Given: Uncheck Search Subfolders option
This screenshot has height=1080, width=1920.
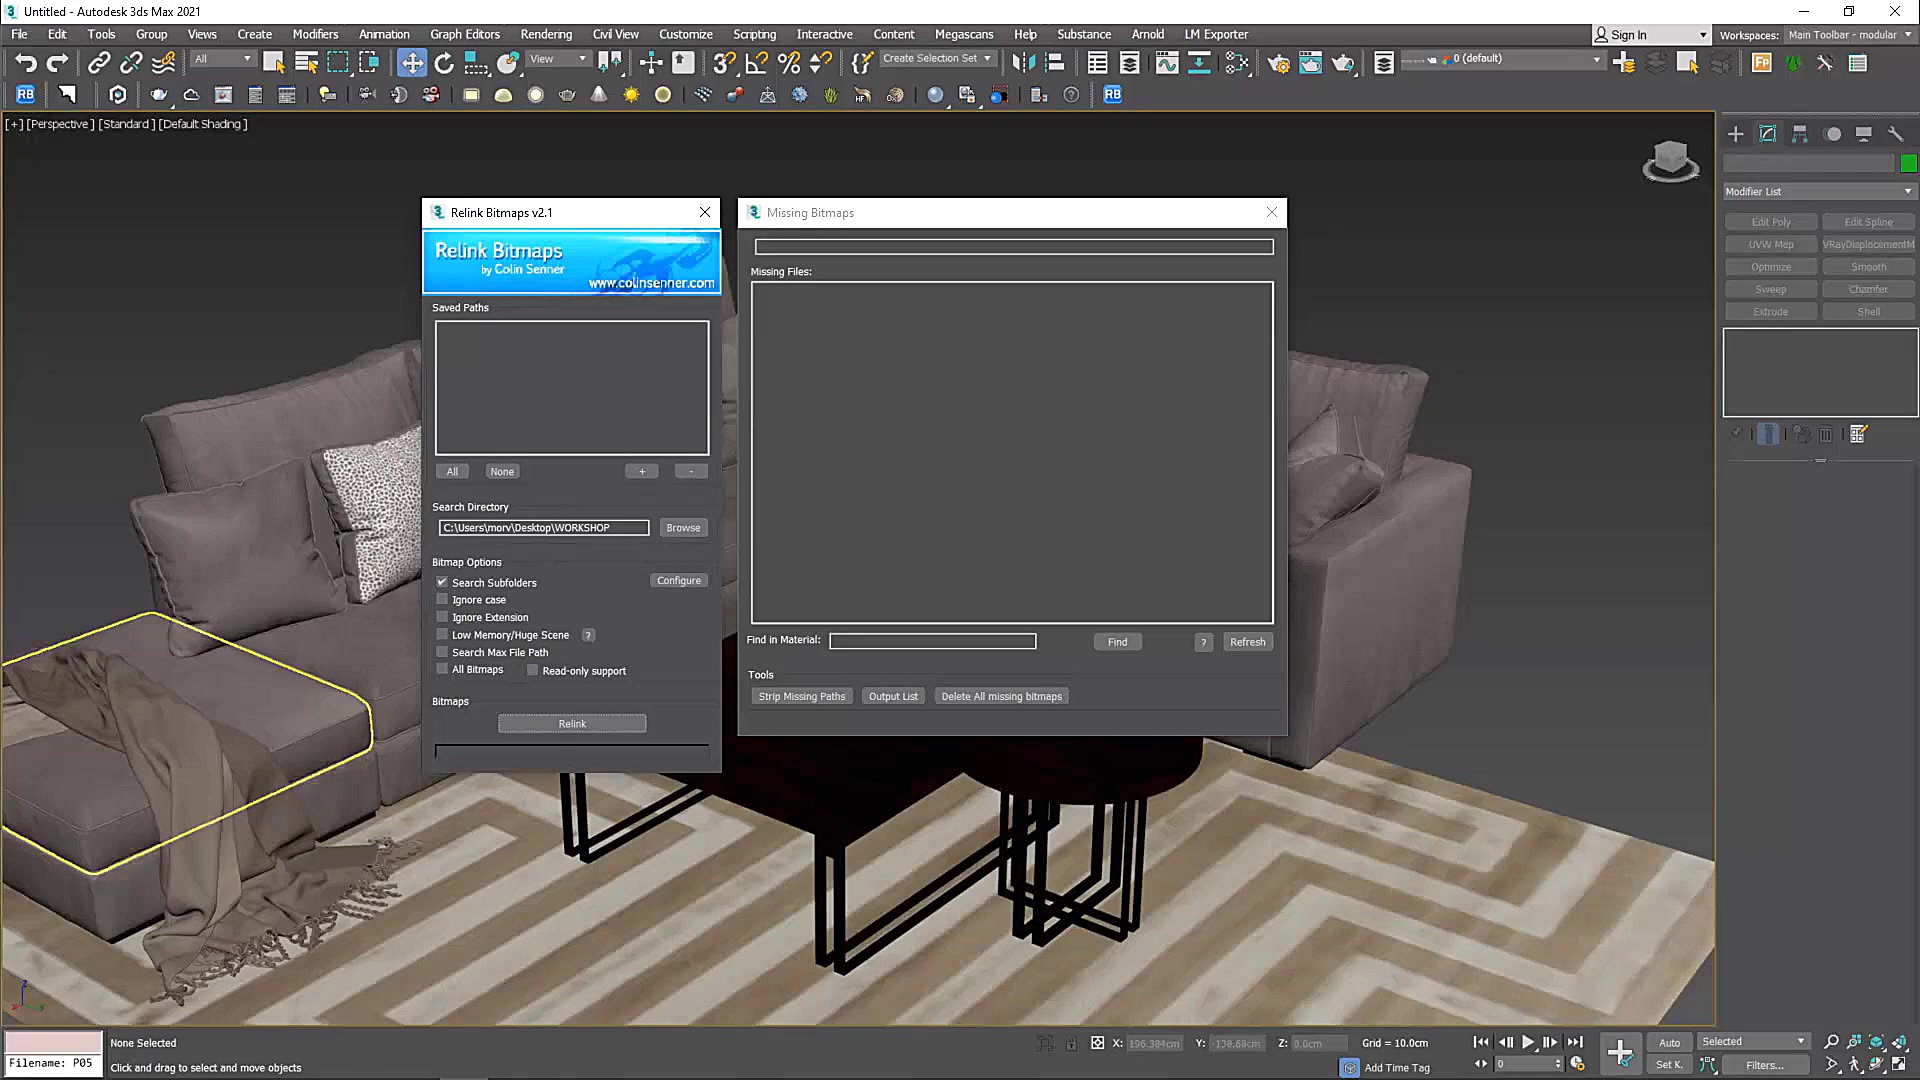Looking at the screenshot, I should coord(442,582).
